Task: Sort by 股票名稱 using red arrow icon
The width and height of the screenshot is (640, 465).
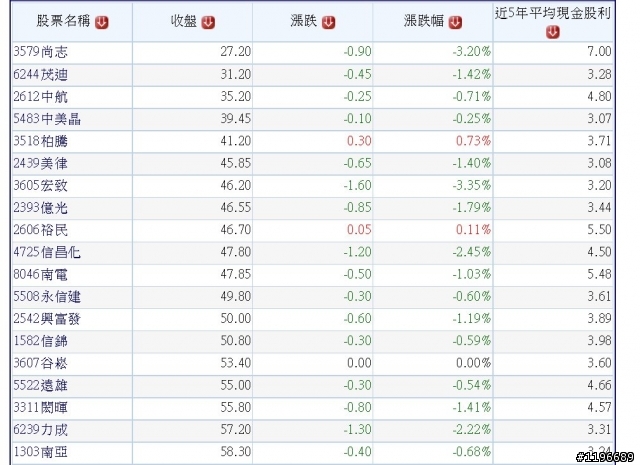Action: (102, 22)
